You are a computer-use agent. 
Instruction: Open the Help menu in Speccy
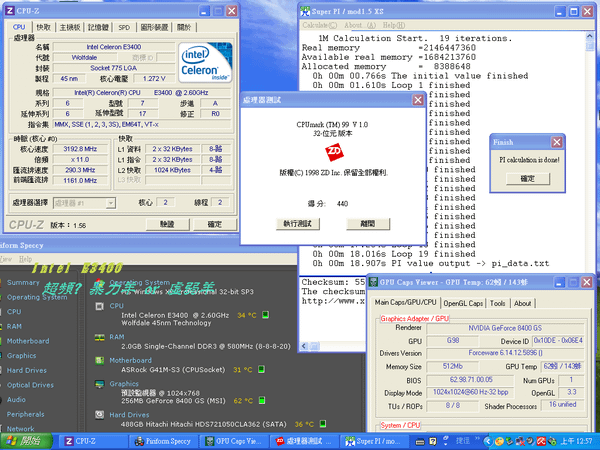25,259
